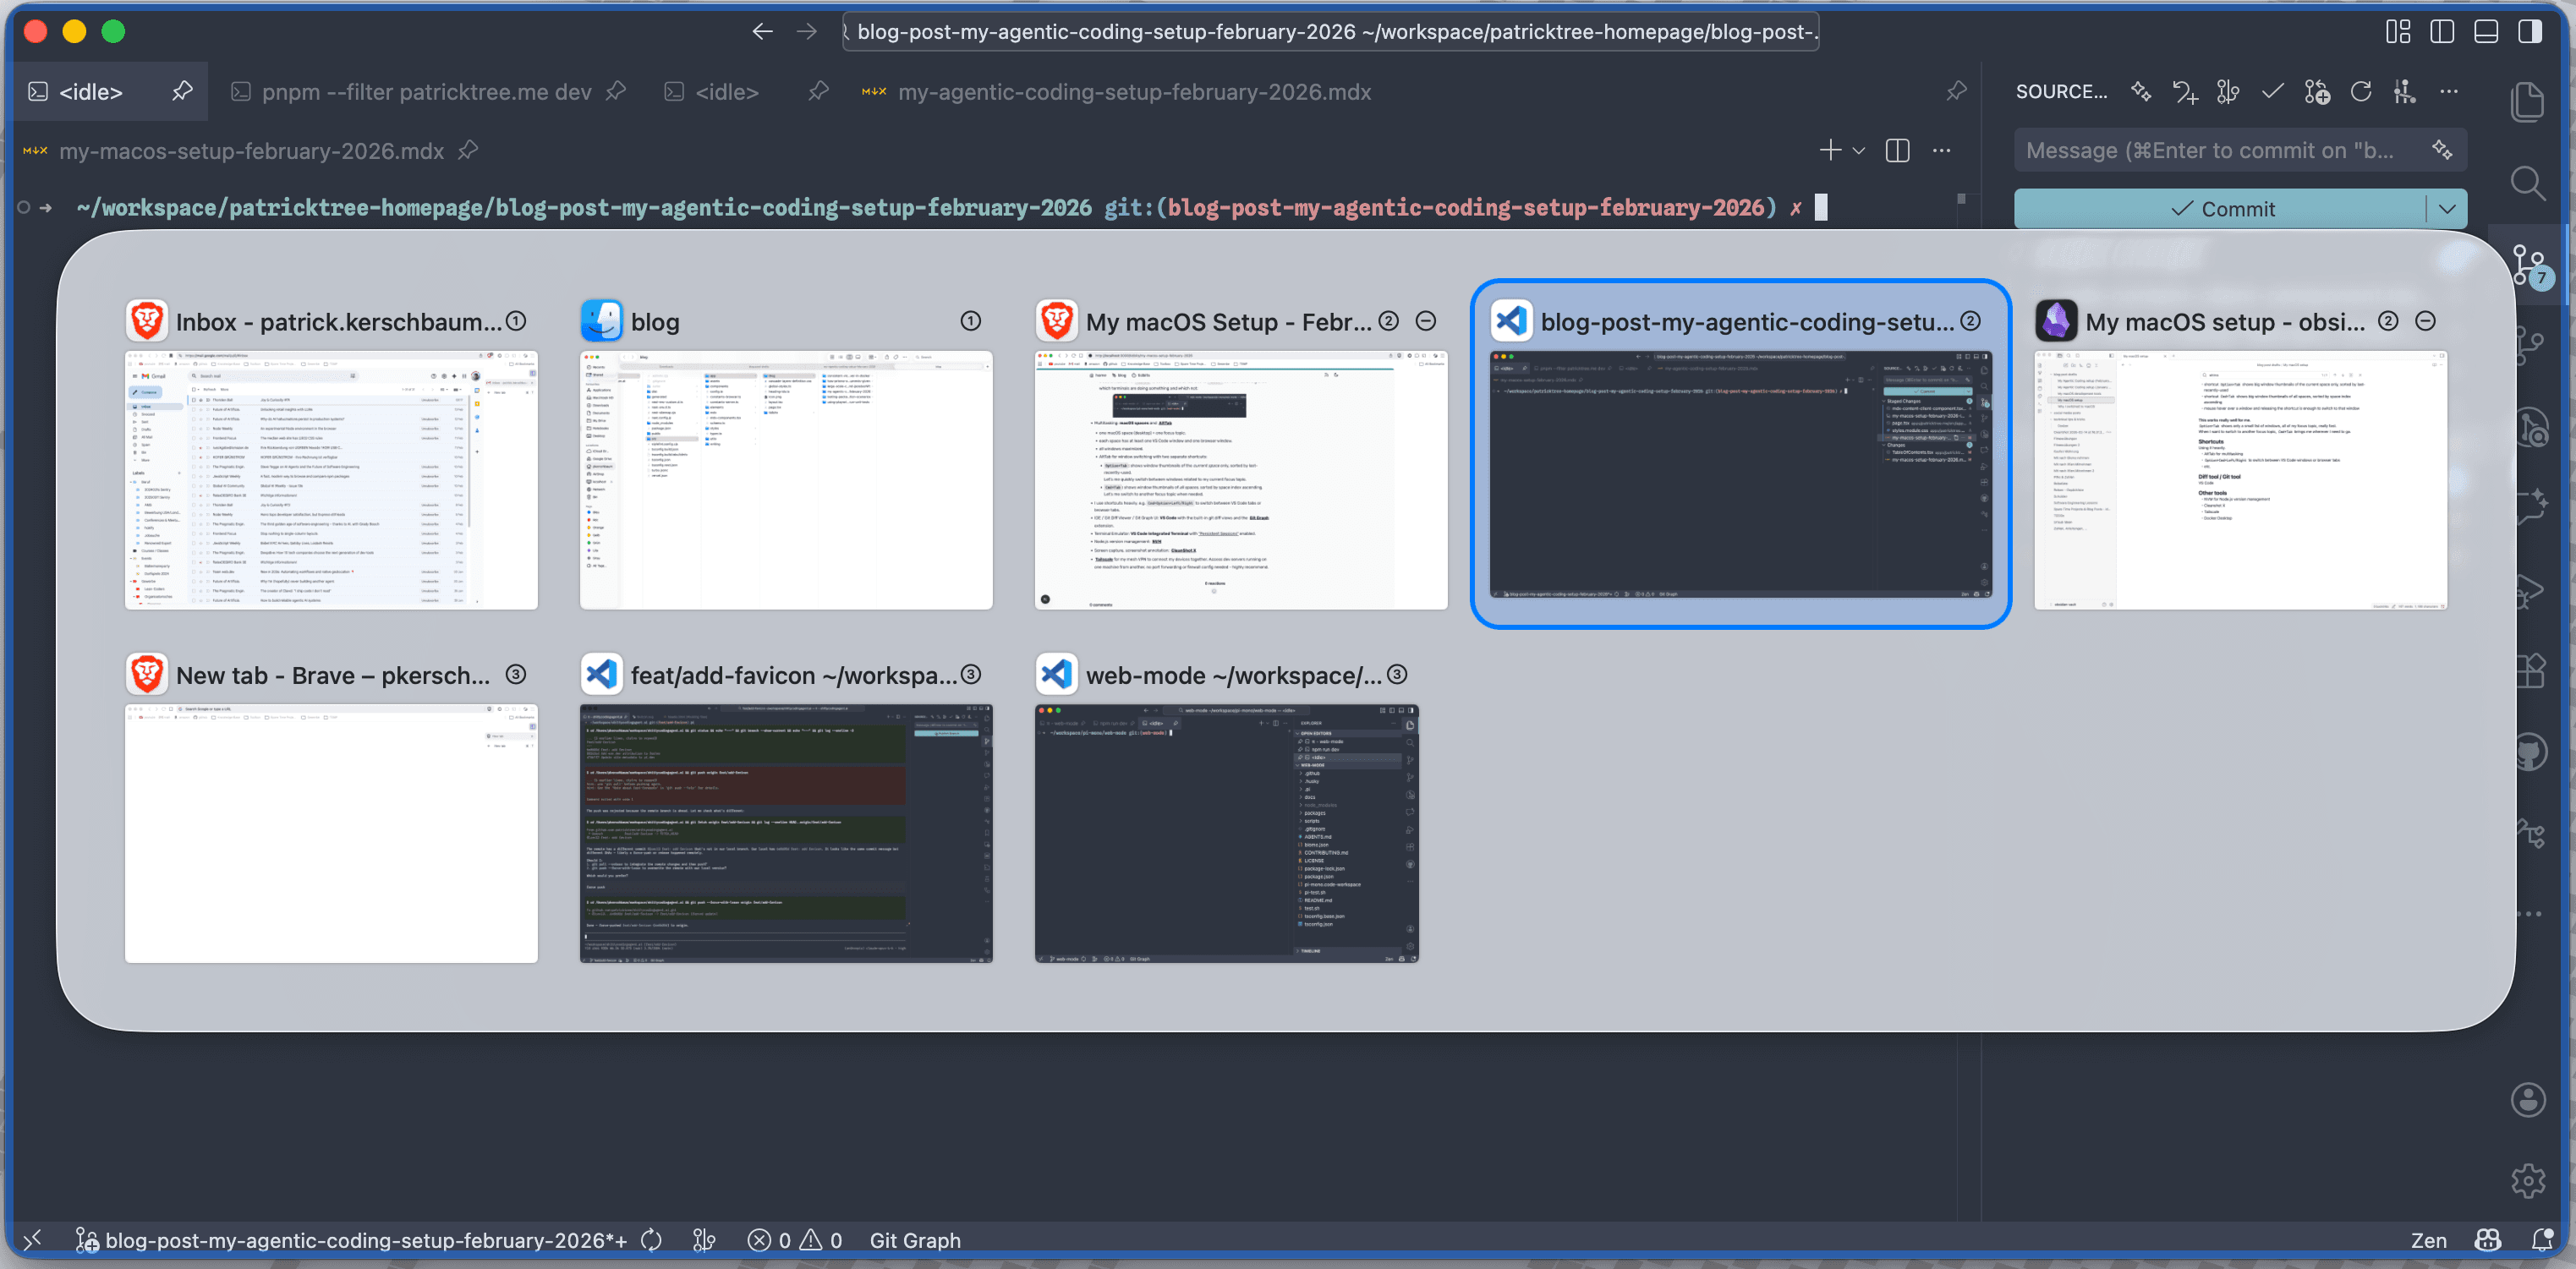The image size is (2576, 1269).
Task: Open the my-macos-setup-february-2026.mdx tab
Action: pos(251,150)
